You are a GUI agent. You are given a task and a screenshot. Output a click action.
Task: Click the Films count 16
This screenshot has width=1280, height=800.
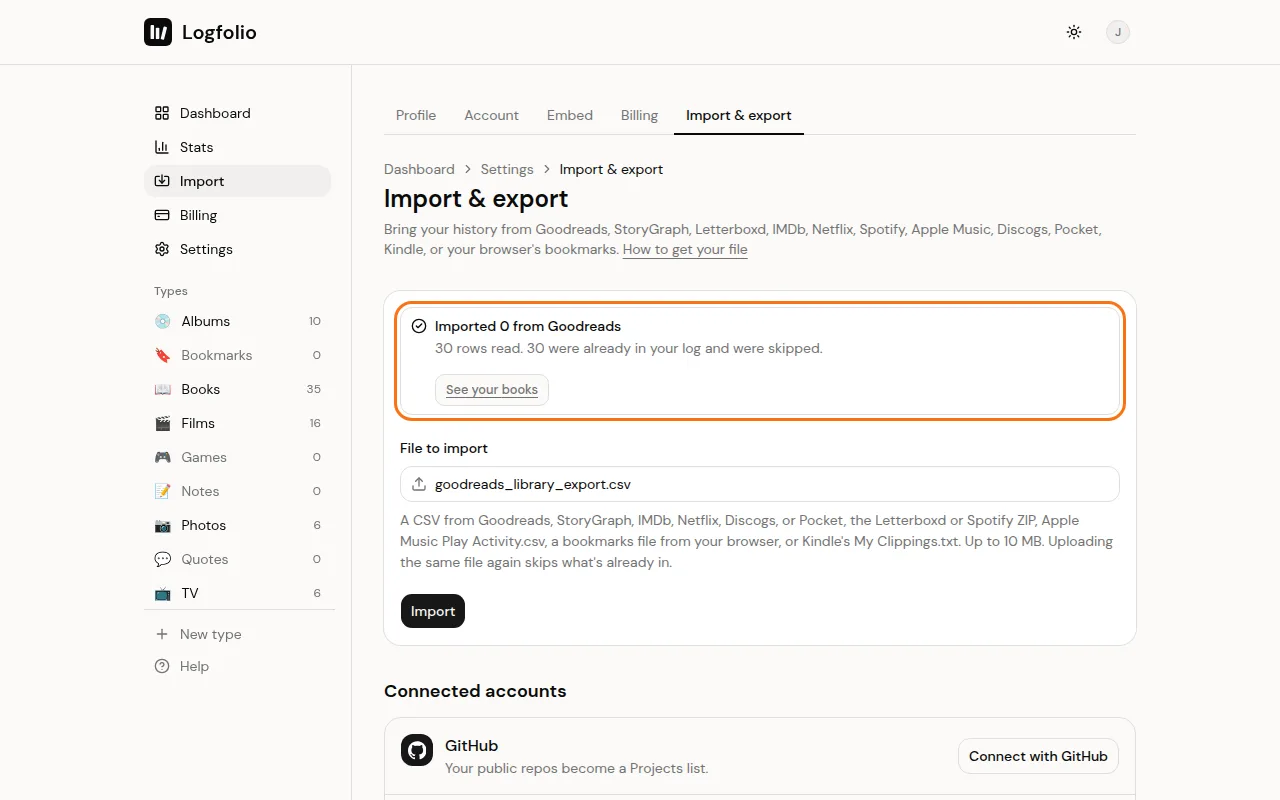coord(315,423)
